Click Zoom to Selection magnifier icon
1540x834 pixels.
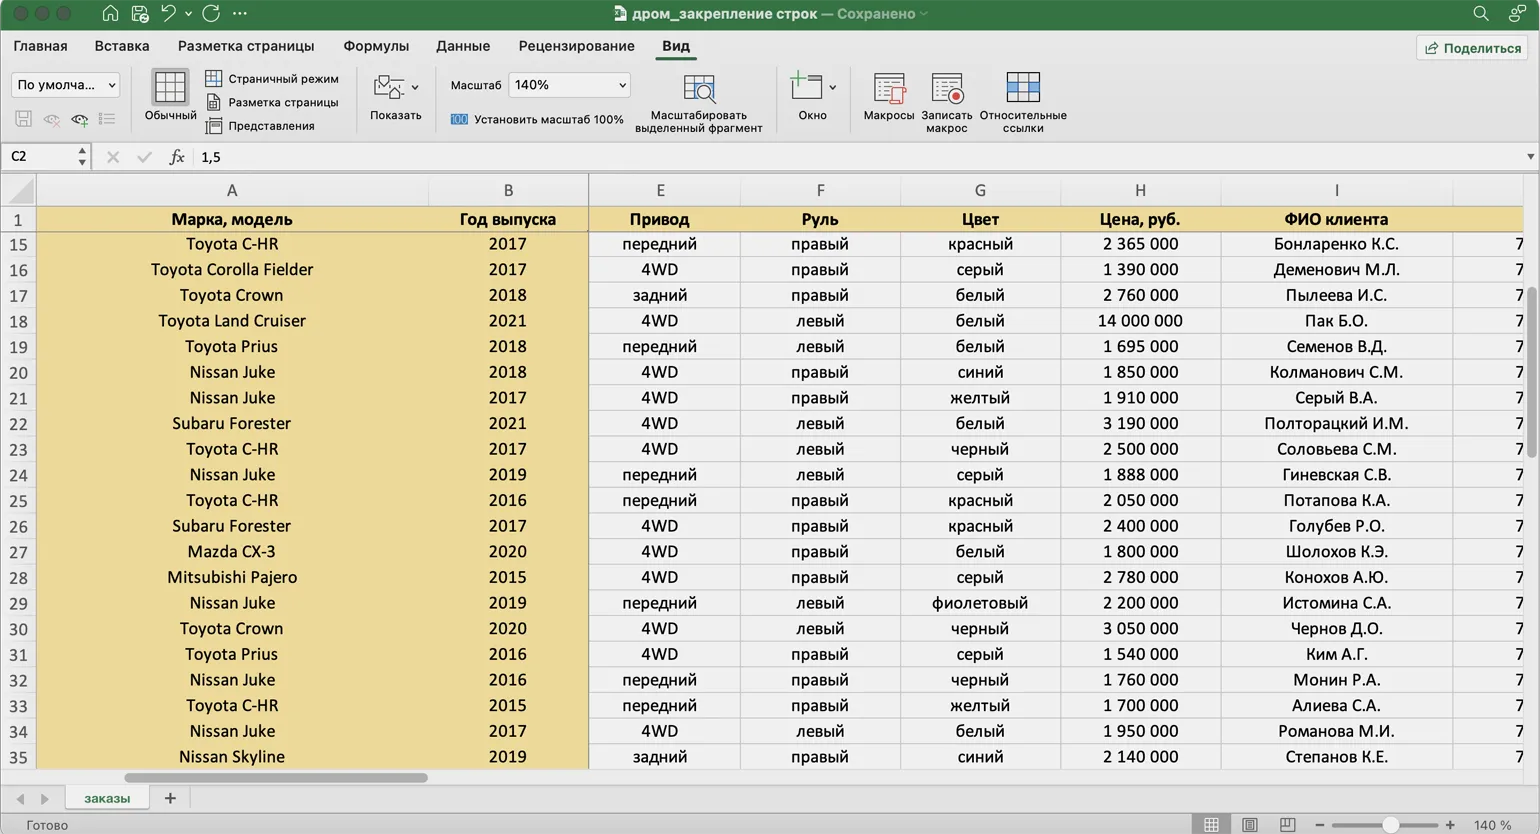click(x=698, y=89)
